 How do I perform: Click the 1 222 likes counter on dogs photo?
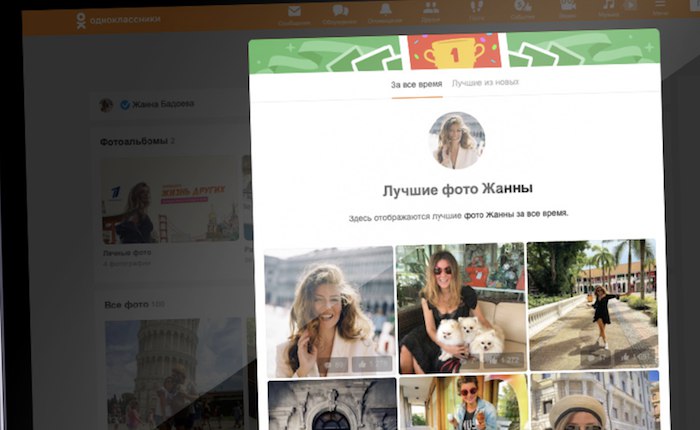504,360
